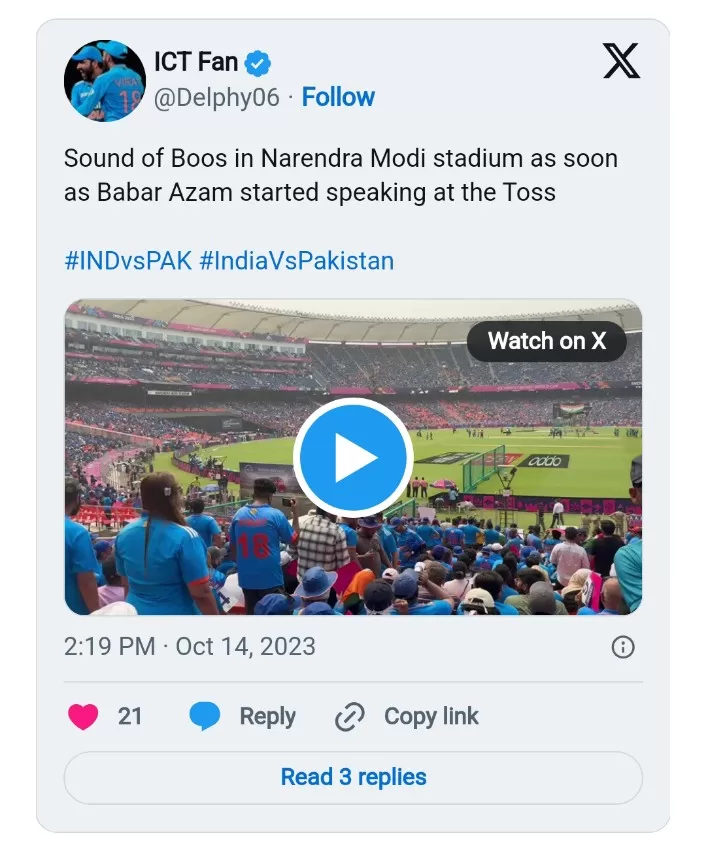The width and height of the screenshot is (706, 845).
Task: Expand Read 3 replies
Action: (x=353, y=777)
